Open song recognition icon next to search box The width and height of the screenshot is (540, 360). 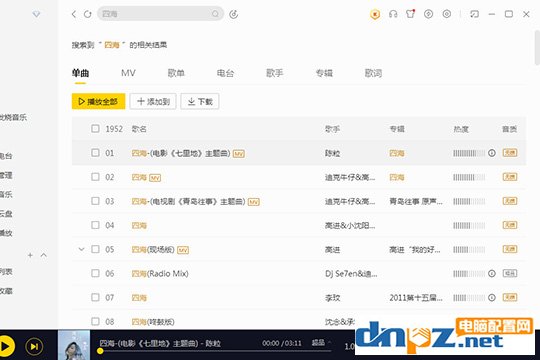(233, 14)
